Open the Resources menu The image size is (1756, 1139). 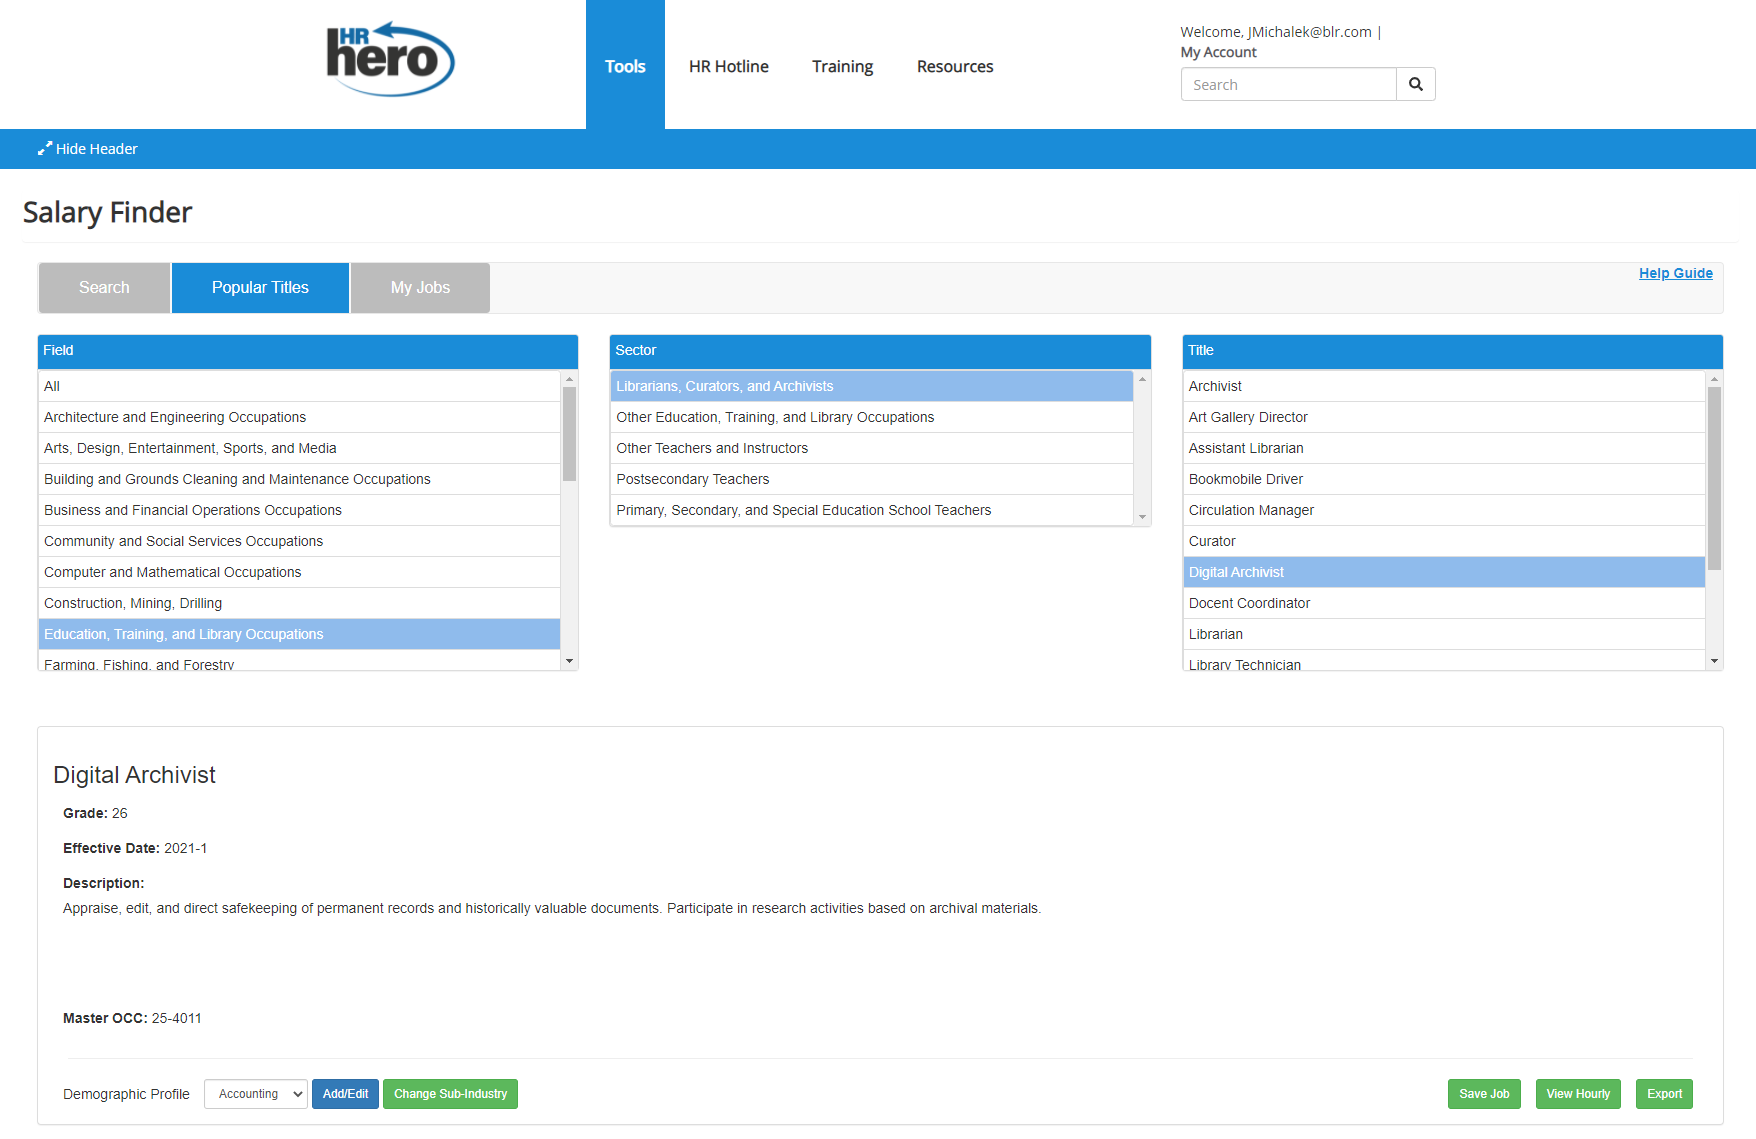tap(955, 66)
